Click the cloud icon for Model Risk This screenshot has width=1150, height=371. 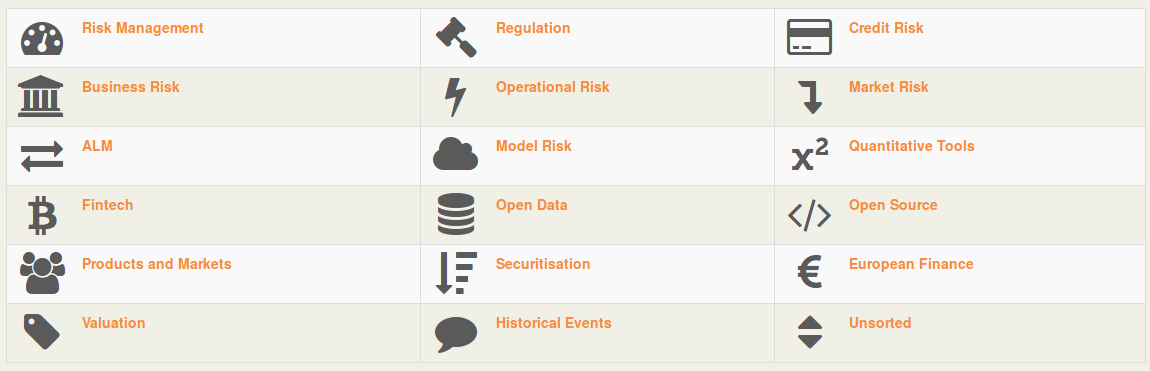[455, 154]
